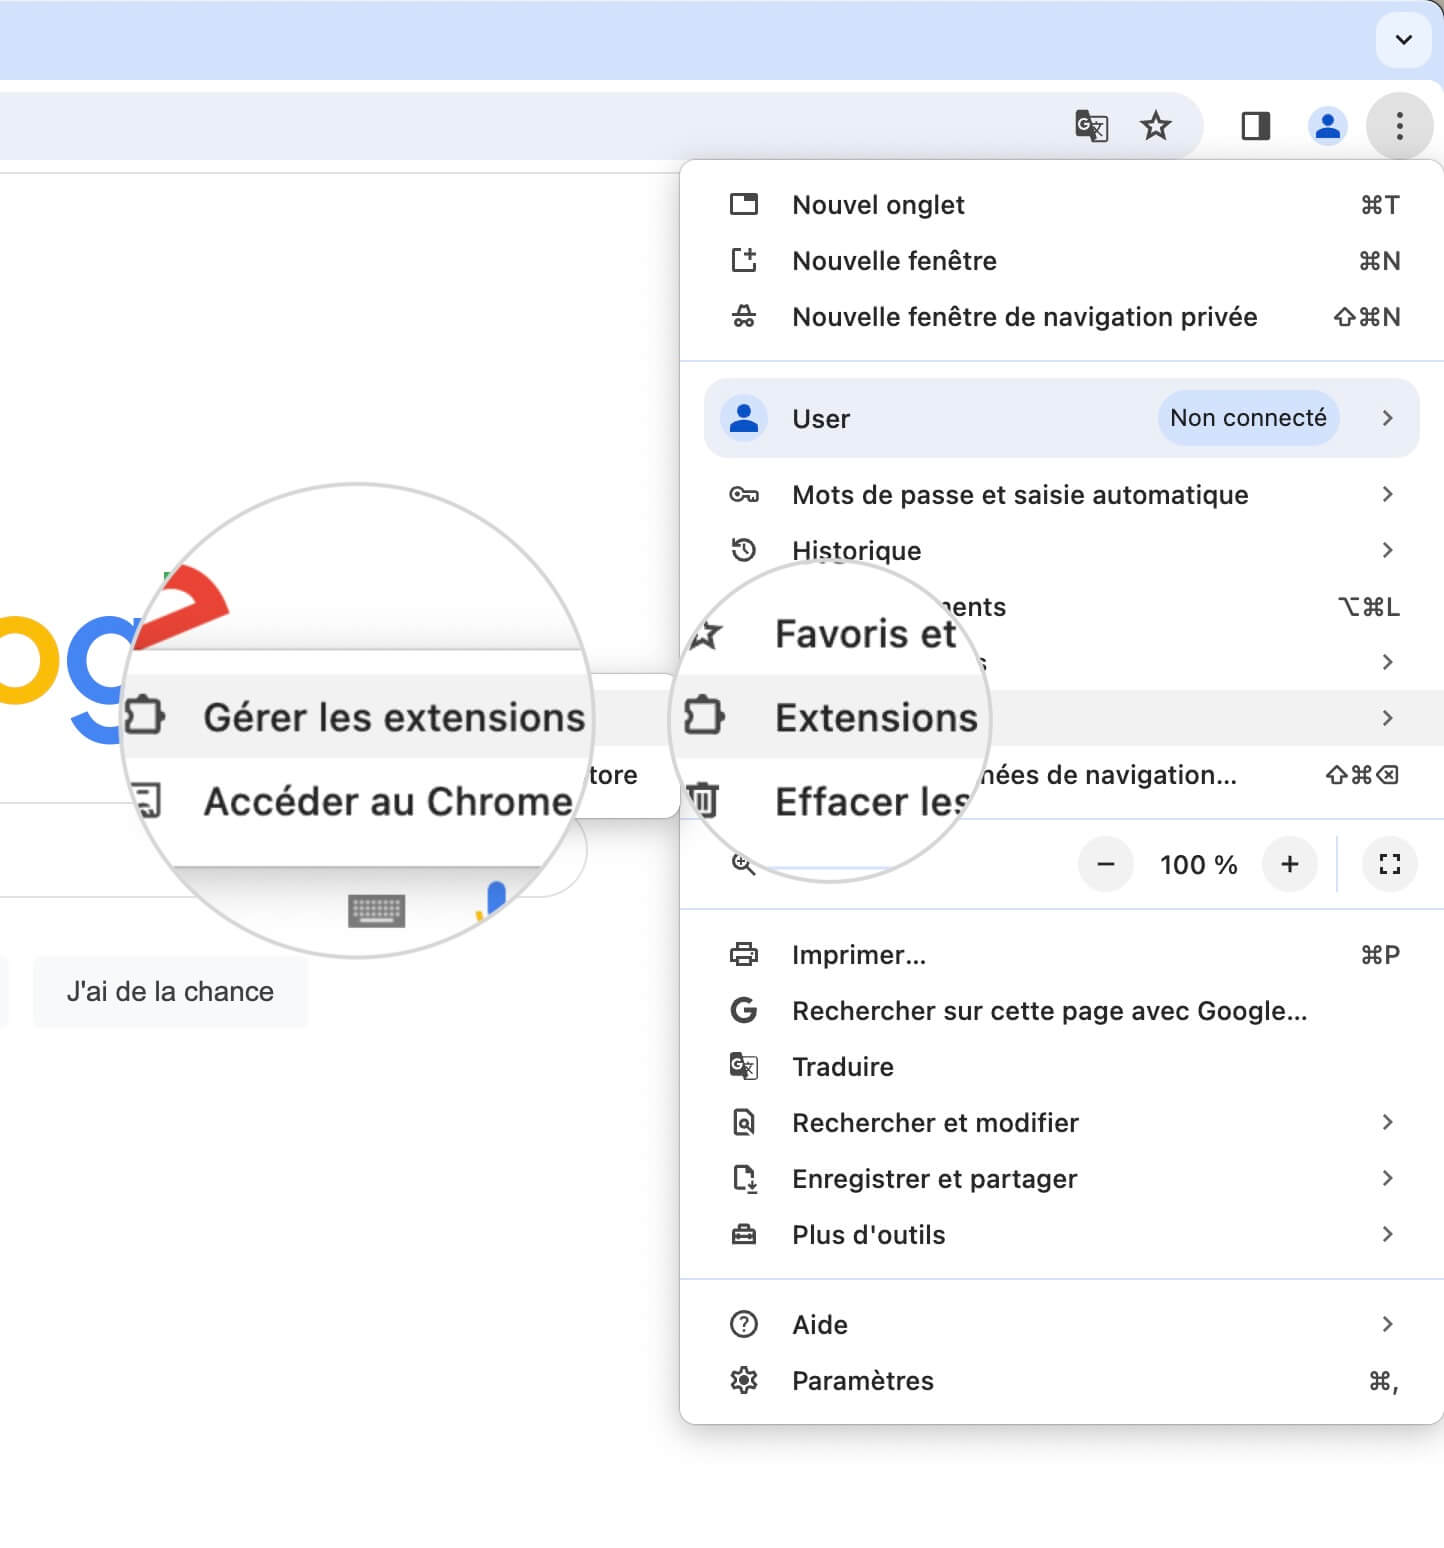Expand the Rechercher et modifier chevron

1387,1122
